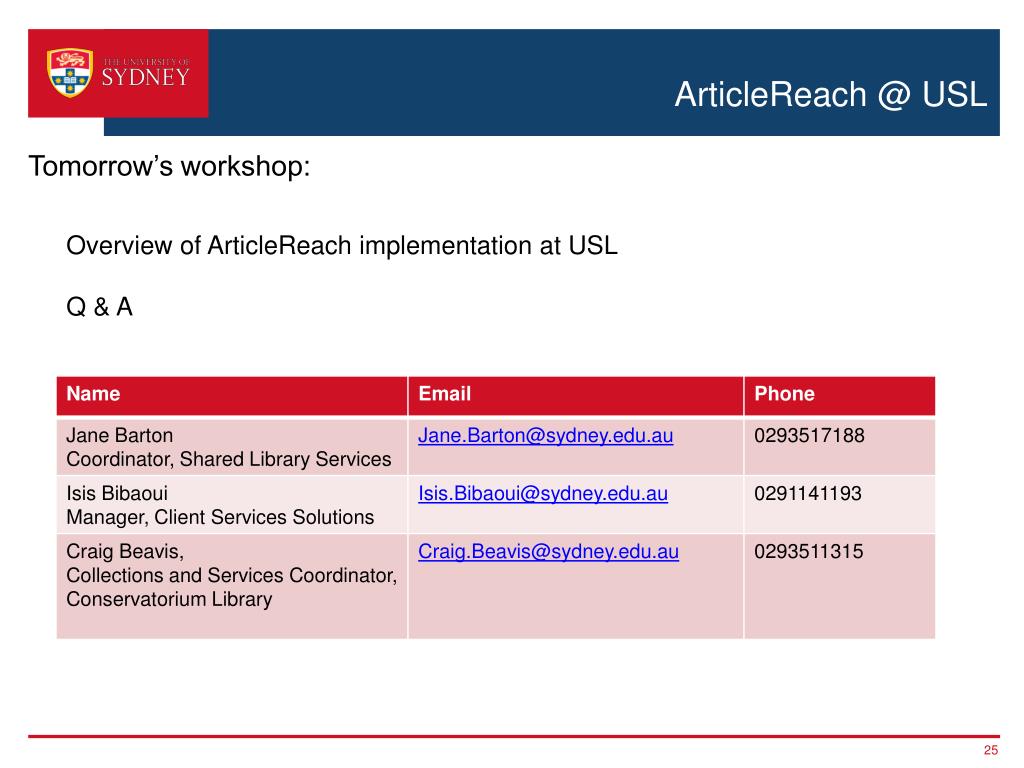Select Collections and Services Coordinator text
This screenshot has height=768, width=1024.
[x=231, y=575]
